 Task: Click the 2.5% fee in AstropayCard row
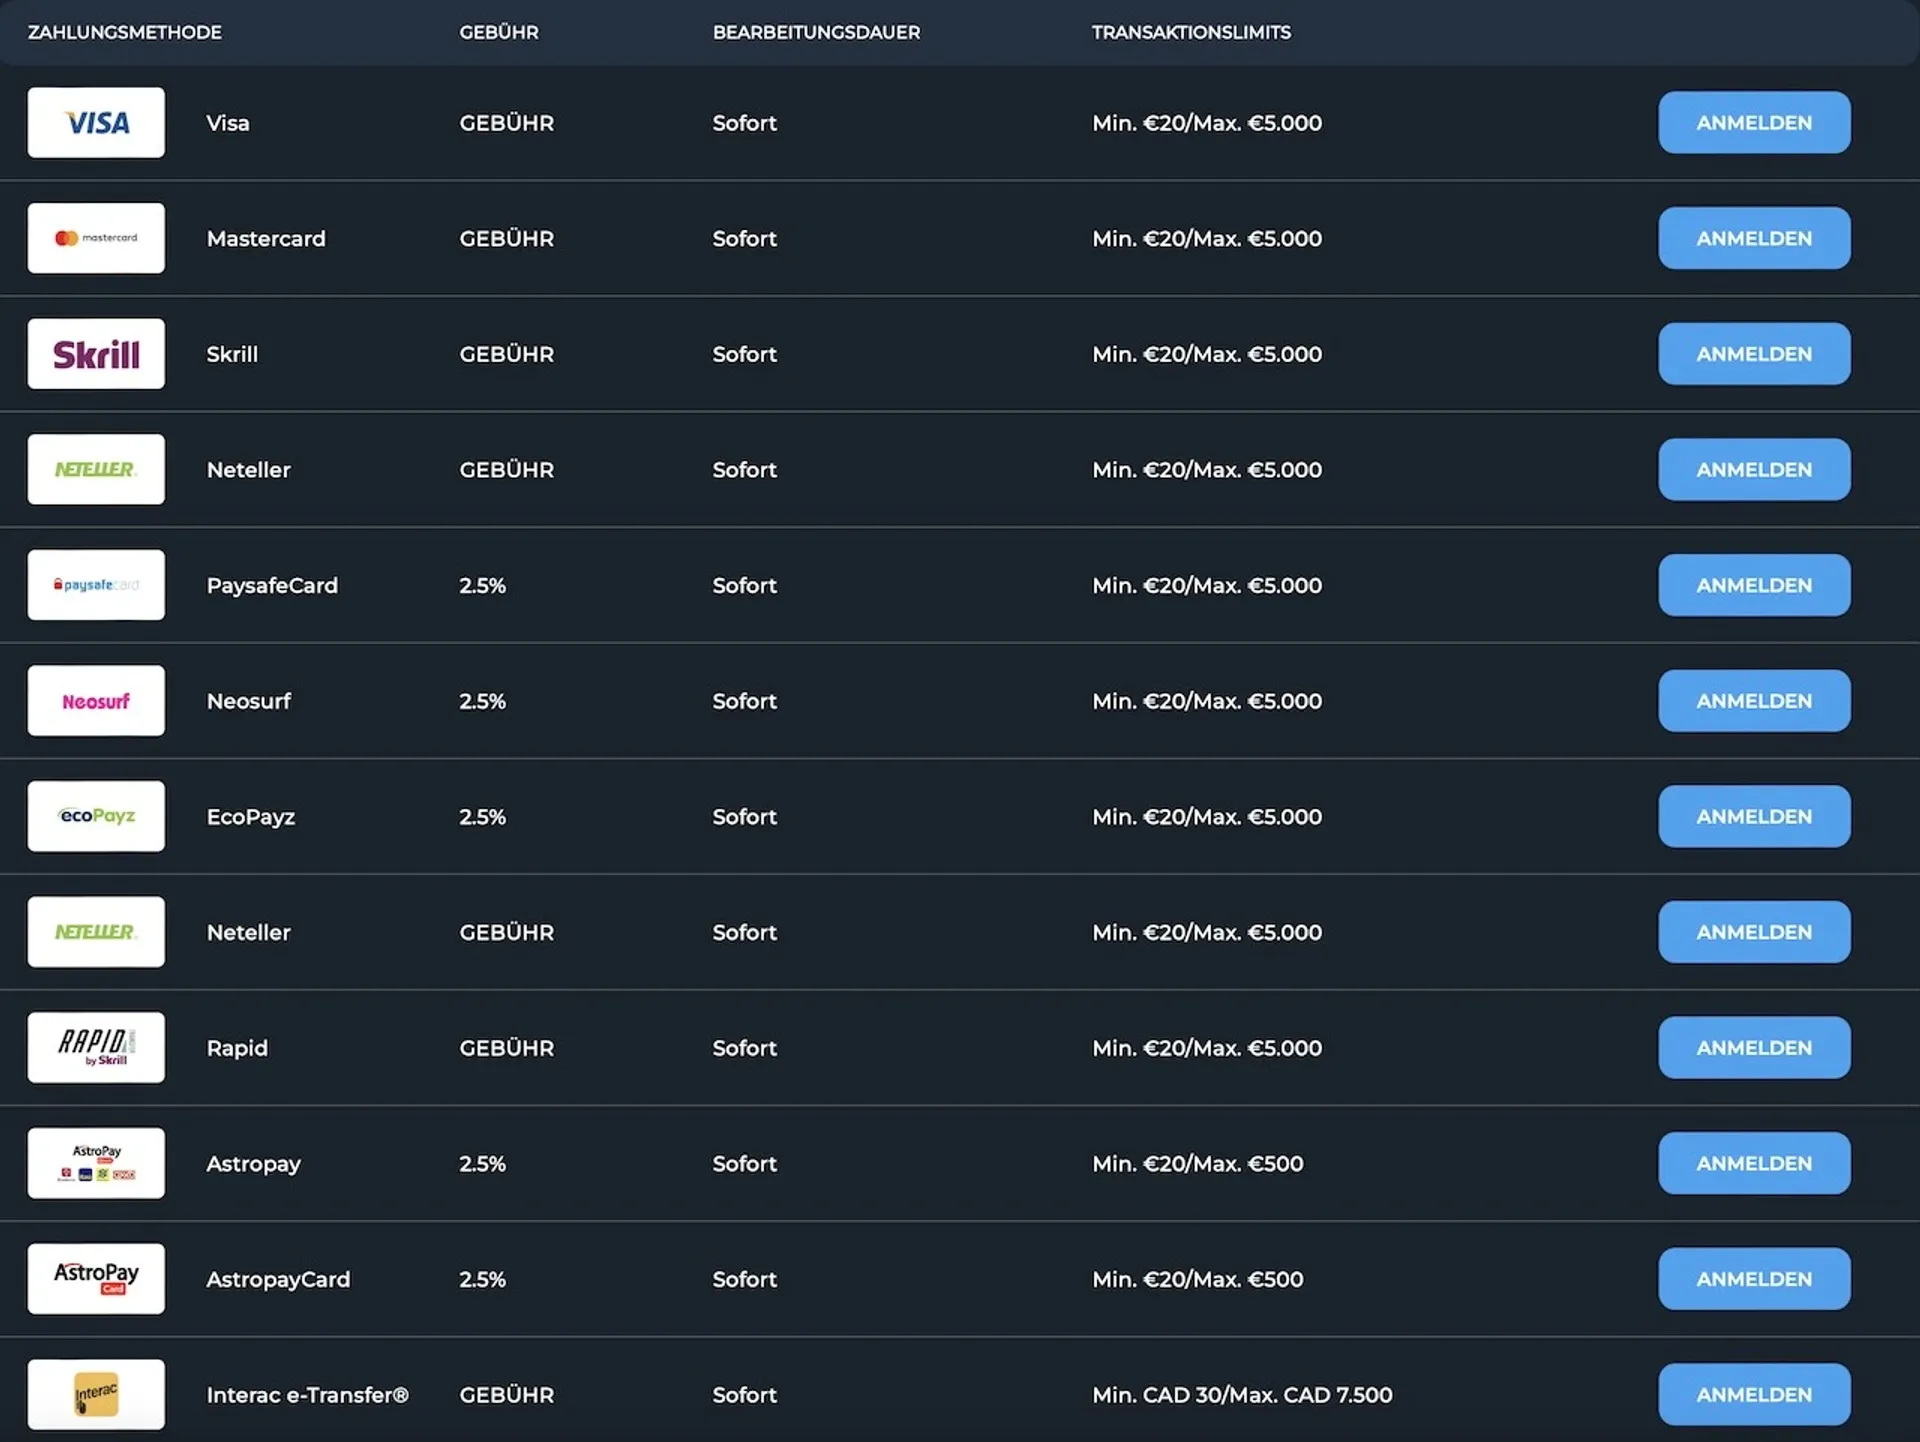[x=482, y=1279]
